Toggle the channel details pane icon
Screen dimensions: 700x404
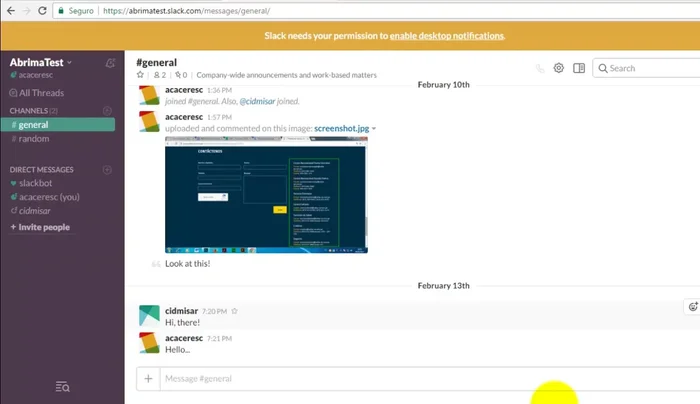[578, 68]
